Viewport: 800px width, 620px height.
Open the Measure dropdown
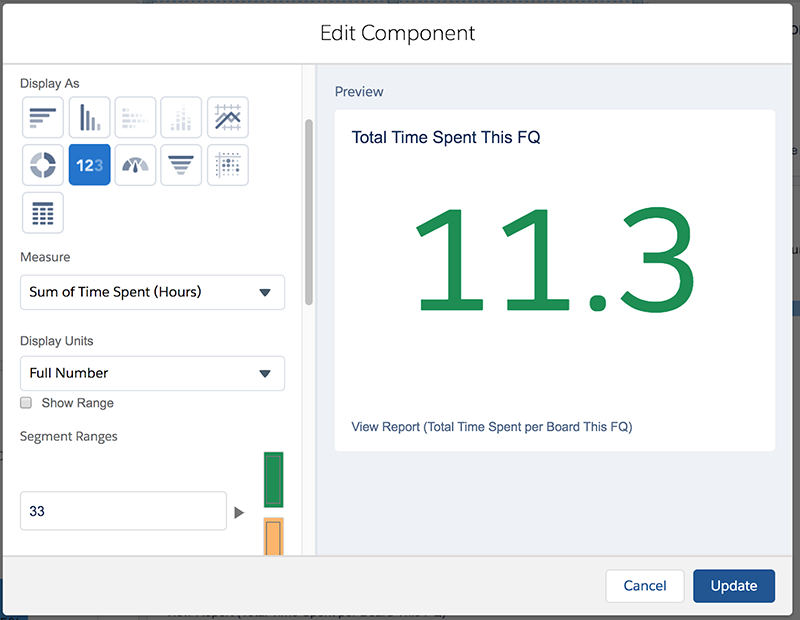coord(152,292)
